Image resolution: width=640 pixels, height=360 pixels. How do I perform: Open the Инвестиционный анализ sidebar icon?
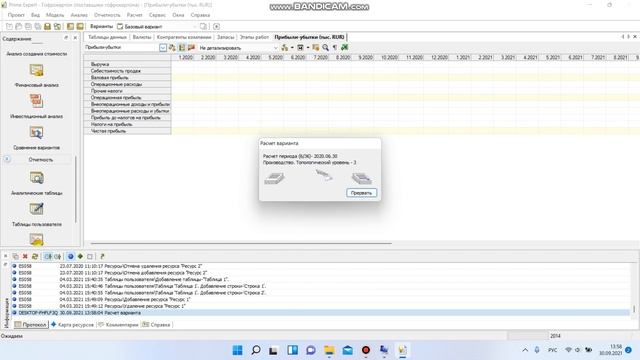click(36, 101)
